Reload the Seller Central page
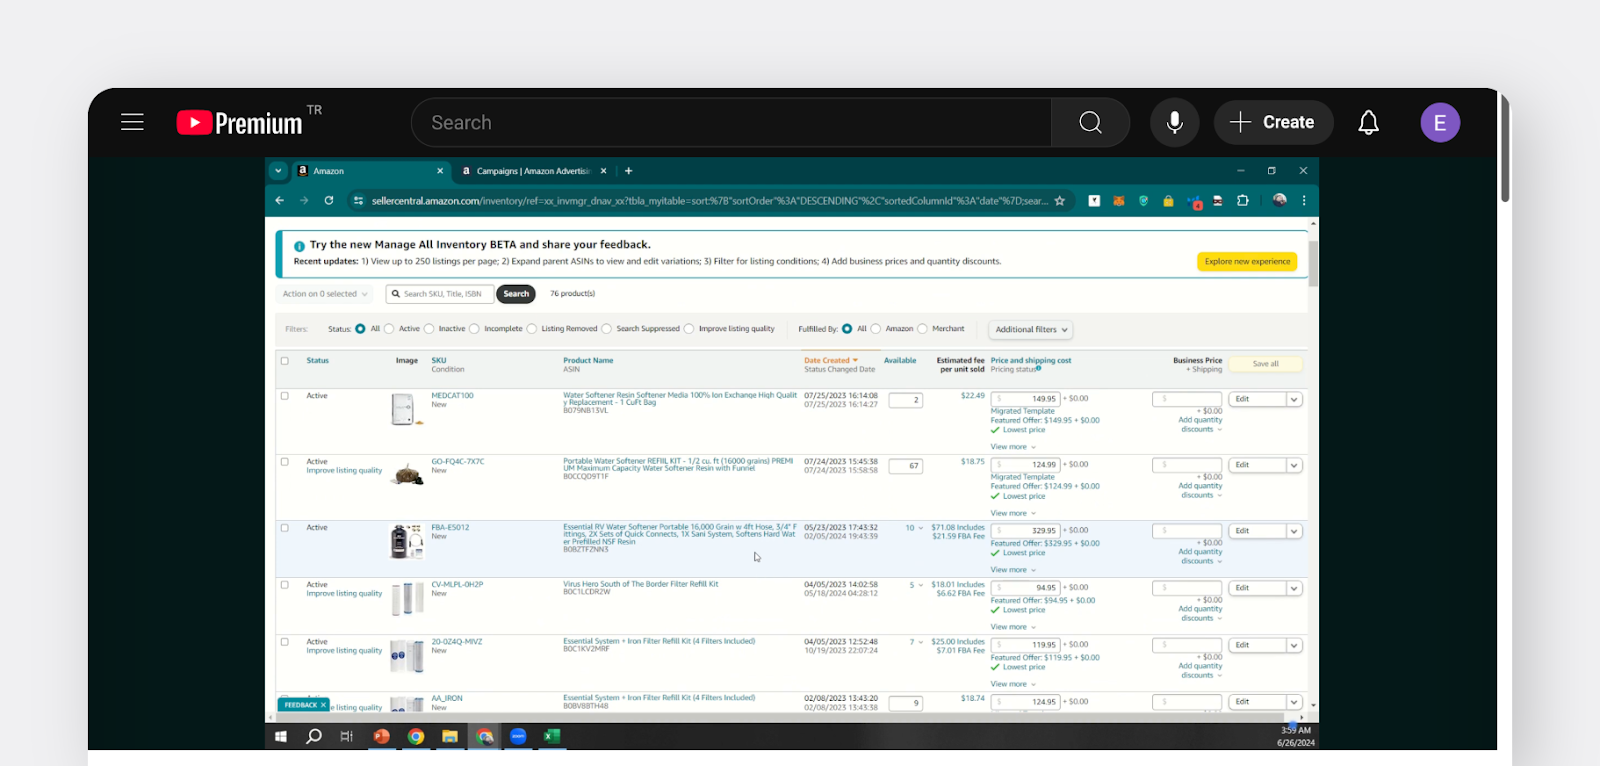Viewport: 1600px width, 766px height. [329, 200]
